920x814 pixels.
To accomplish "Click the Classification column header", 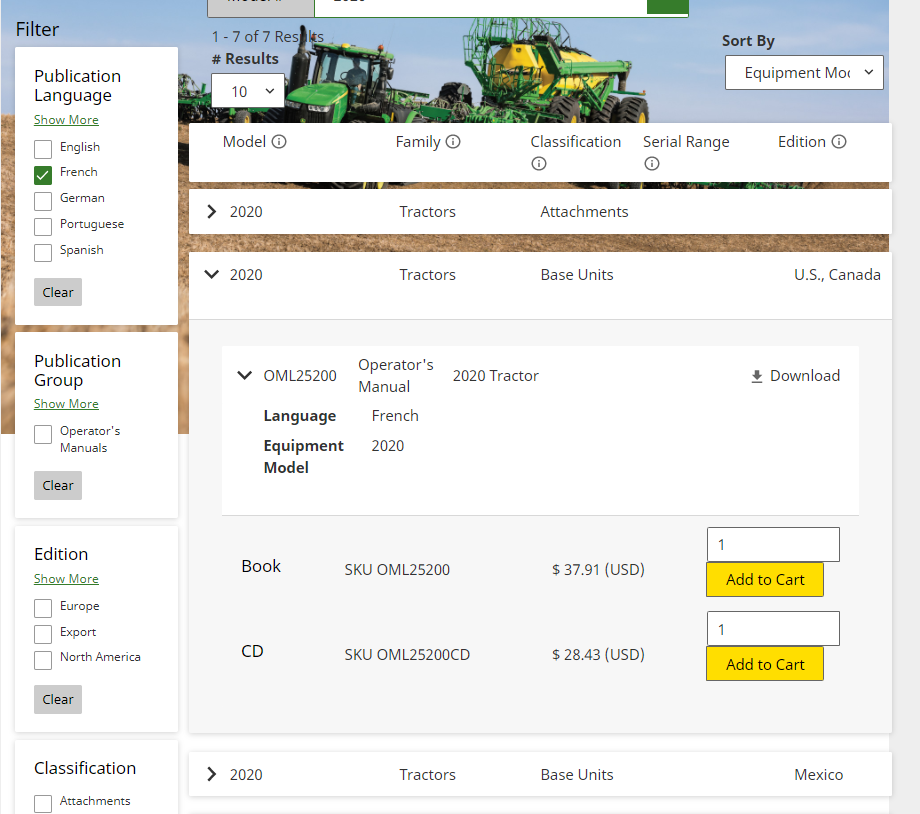I will click(x=576, y=141).
